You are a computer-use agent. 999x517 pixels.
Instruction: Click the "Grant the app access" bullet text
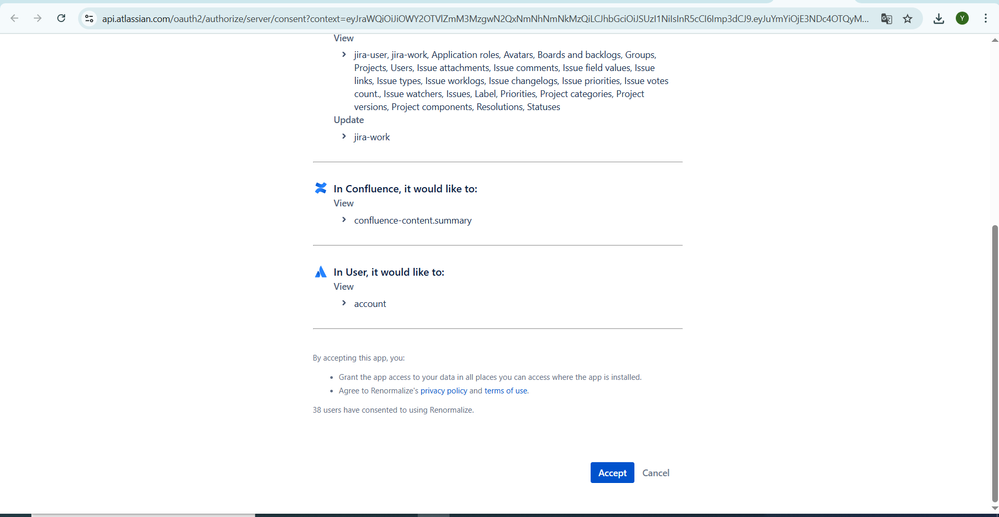490,377
